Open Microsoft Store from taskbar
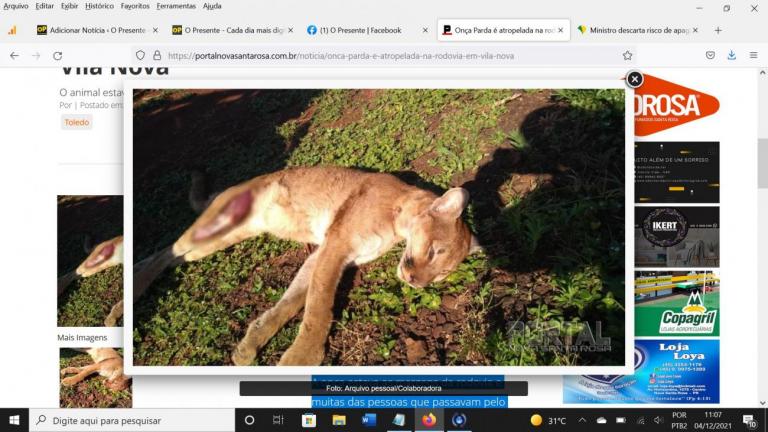Viewport: 768px width, 432px height. (309, 420)
